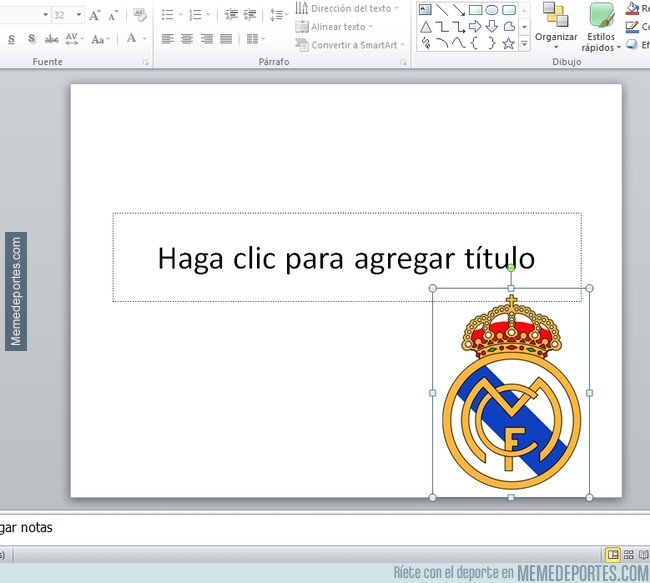The image size is (650, 583).
Task: Select the arrow line shape
Action: tap(458, 10)
